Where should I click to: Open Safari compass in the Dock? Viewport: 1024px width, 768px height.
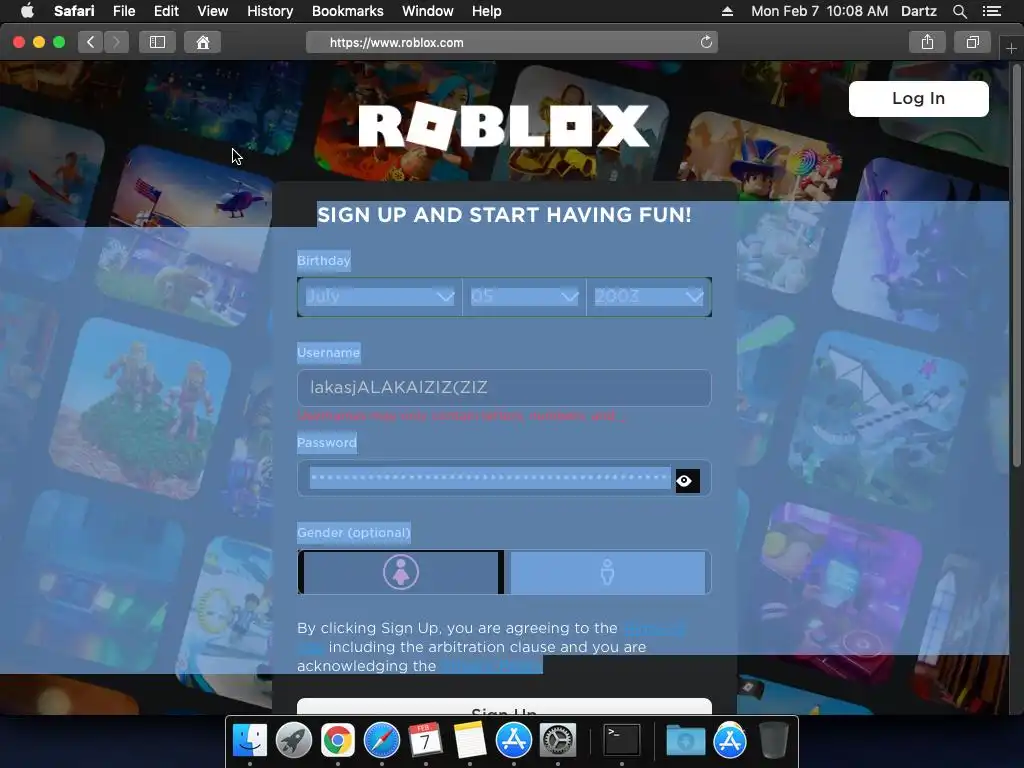[x=382, y=740]
